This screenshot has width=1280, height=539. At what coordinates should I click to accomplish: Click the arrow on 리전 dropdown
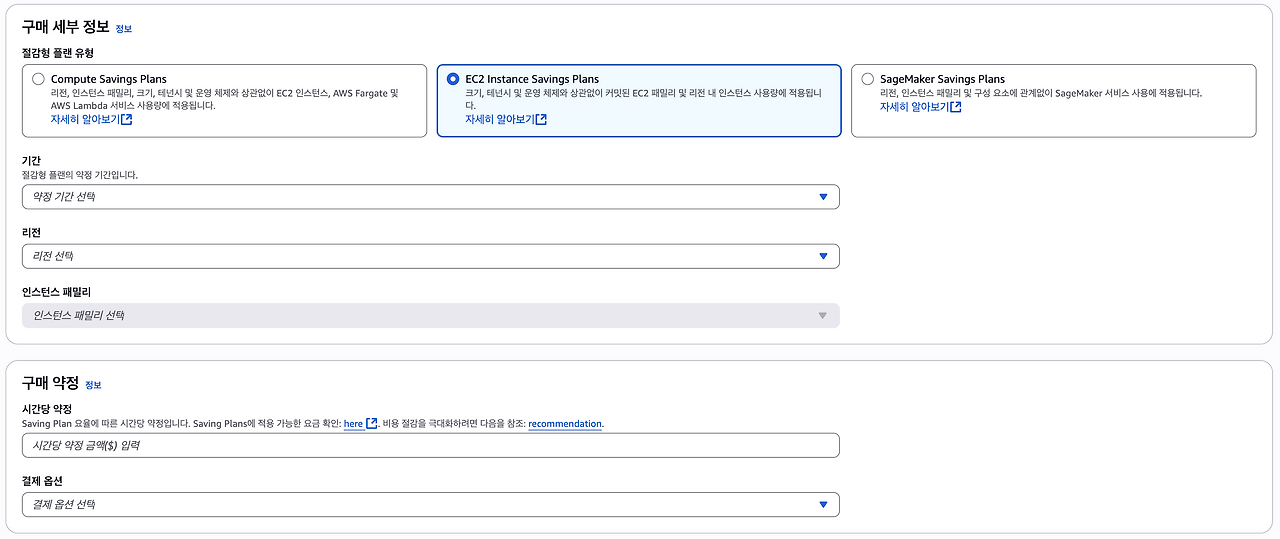click(x=823, y=256)
